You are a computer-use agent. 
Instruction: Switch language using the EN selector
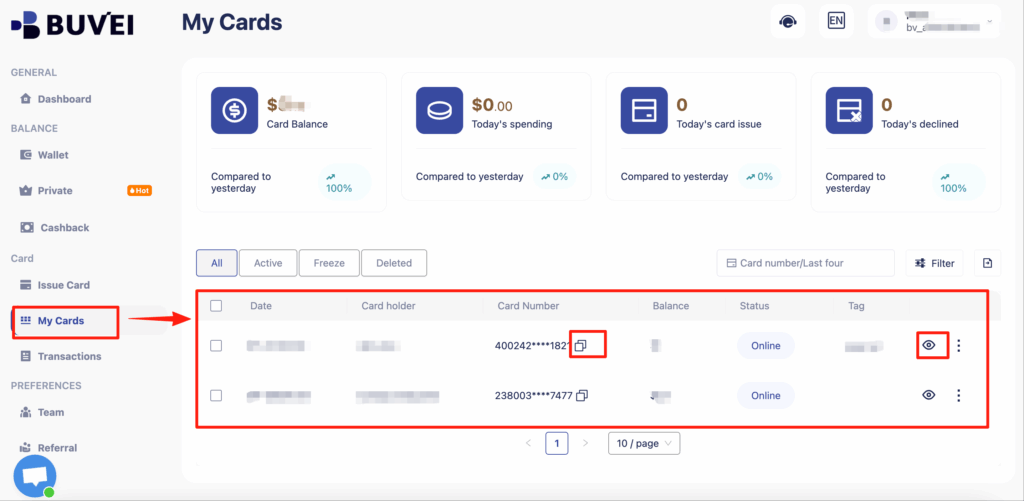pyautogui.click(x=836, y=21)
